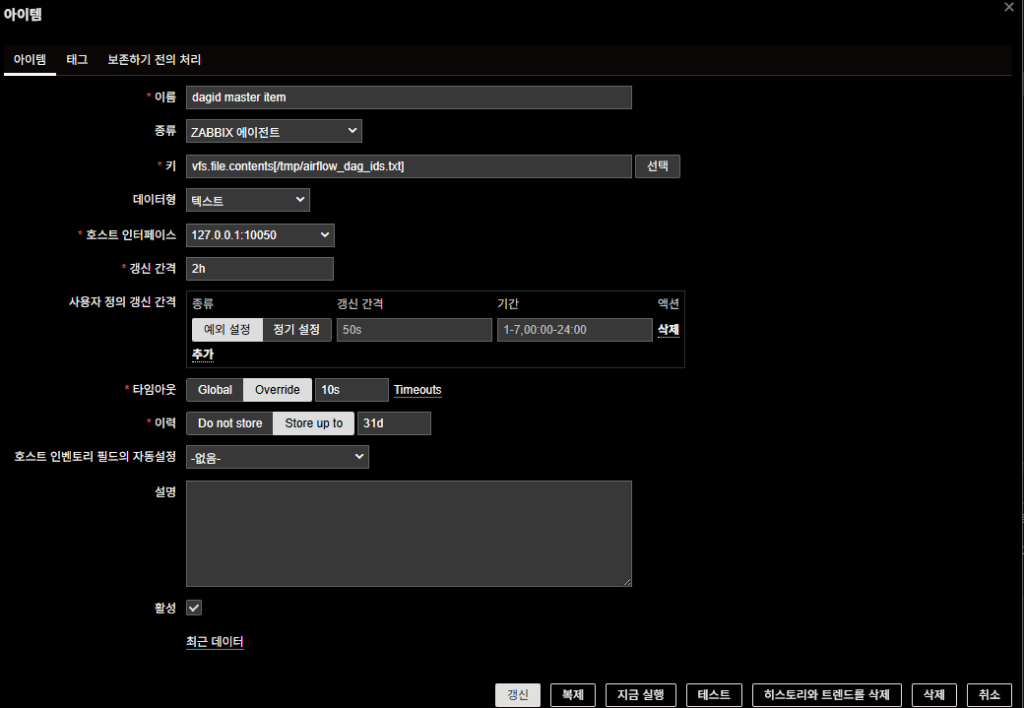
Task: Open the Timeouts link
Action: (x=417, y=390)
